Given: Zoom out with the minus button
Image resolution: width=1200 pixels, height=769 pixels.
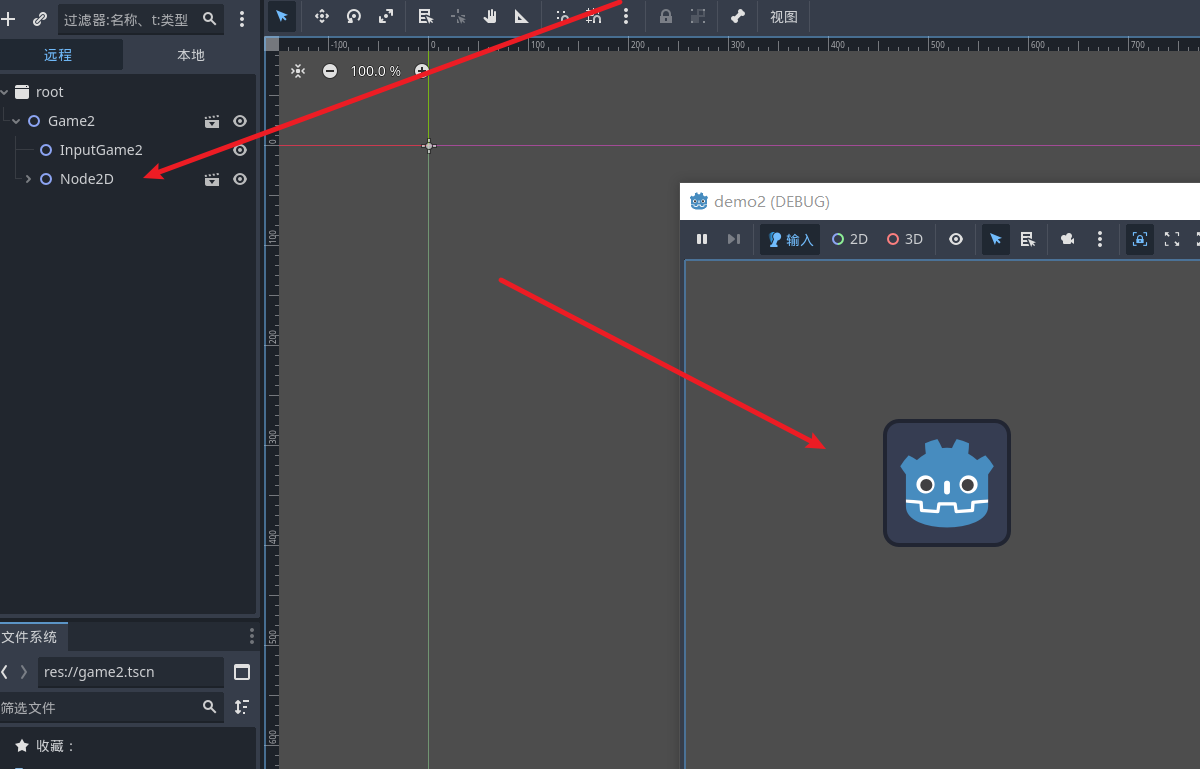Looking at the screenshot, I should [x=330, y=71].
